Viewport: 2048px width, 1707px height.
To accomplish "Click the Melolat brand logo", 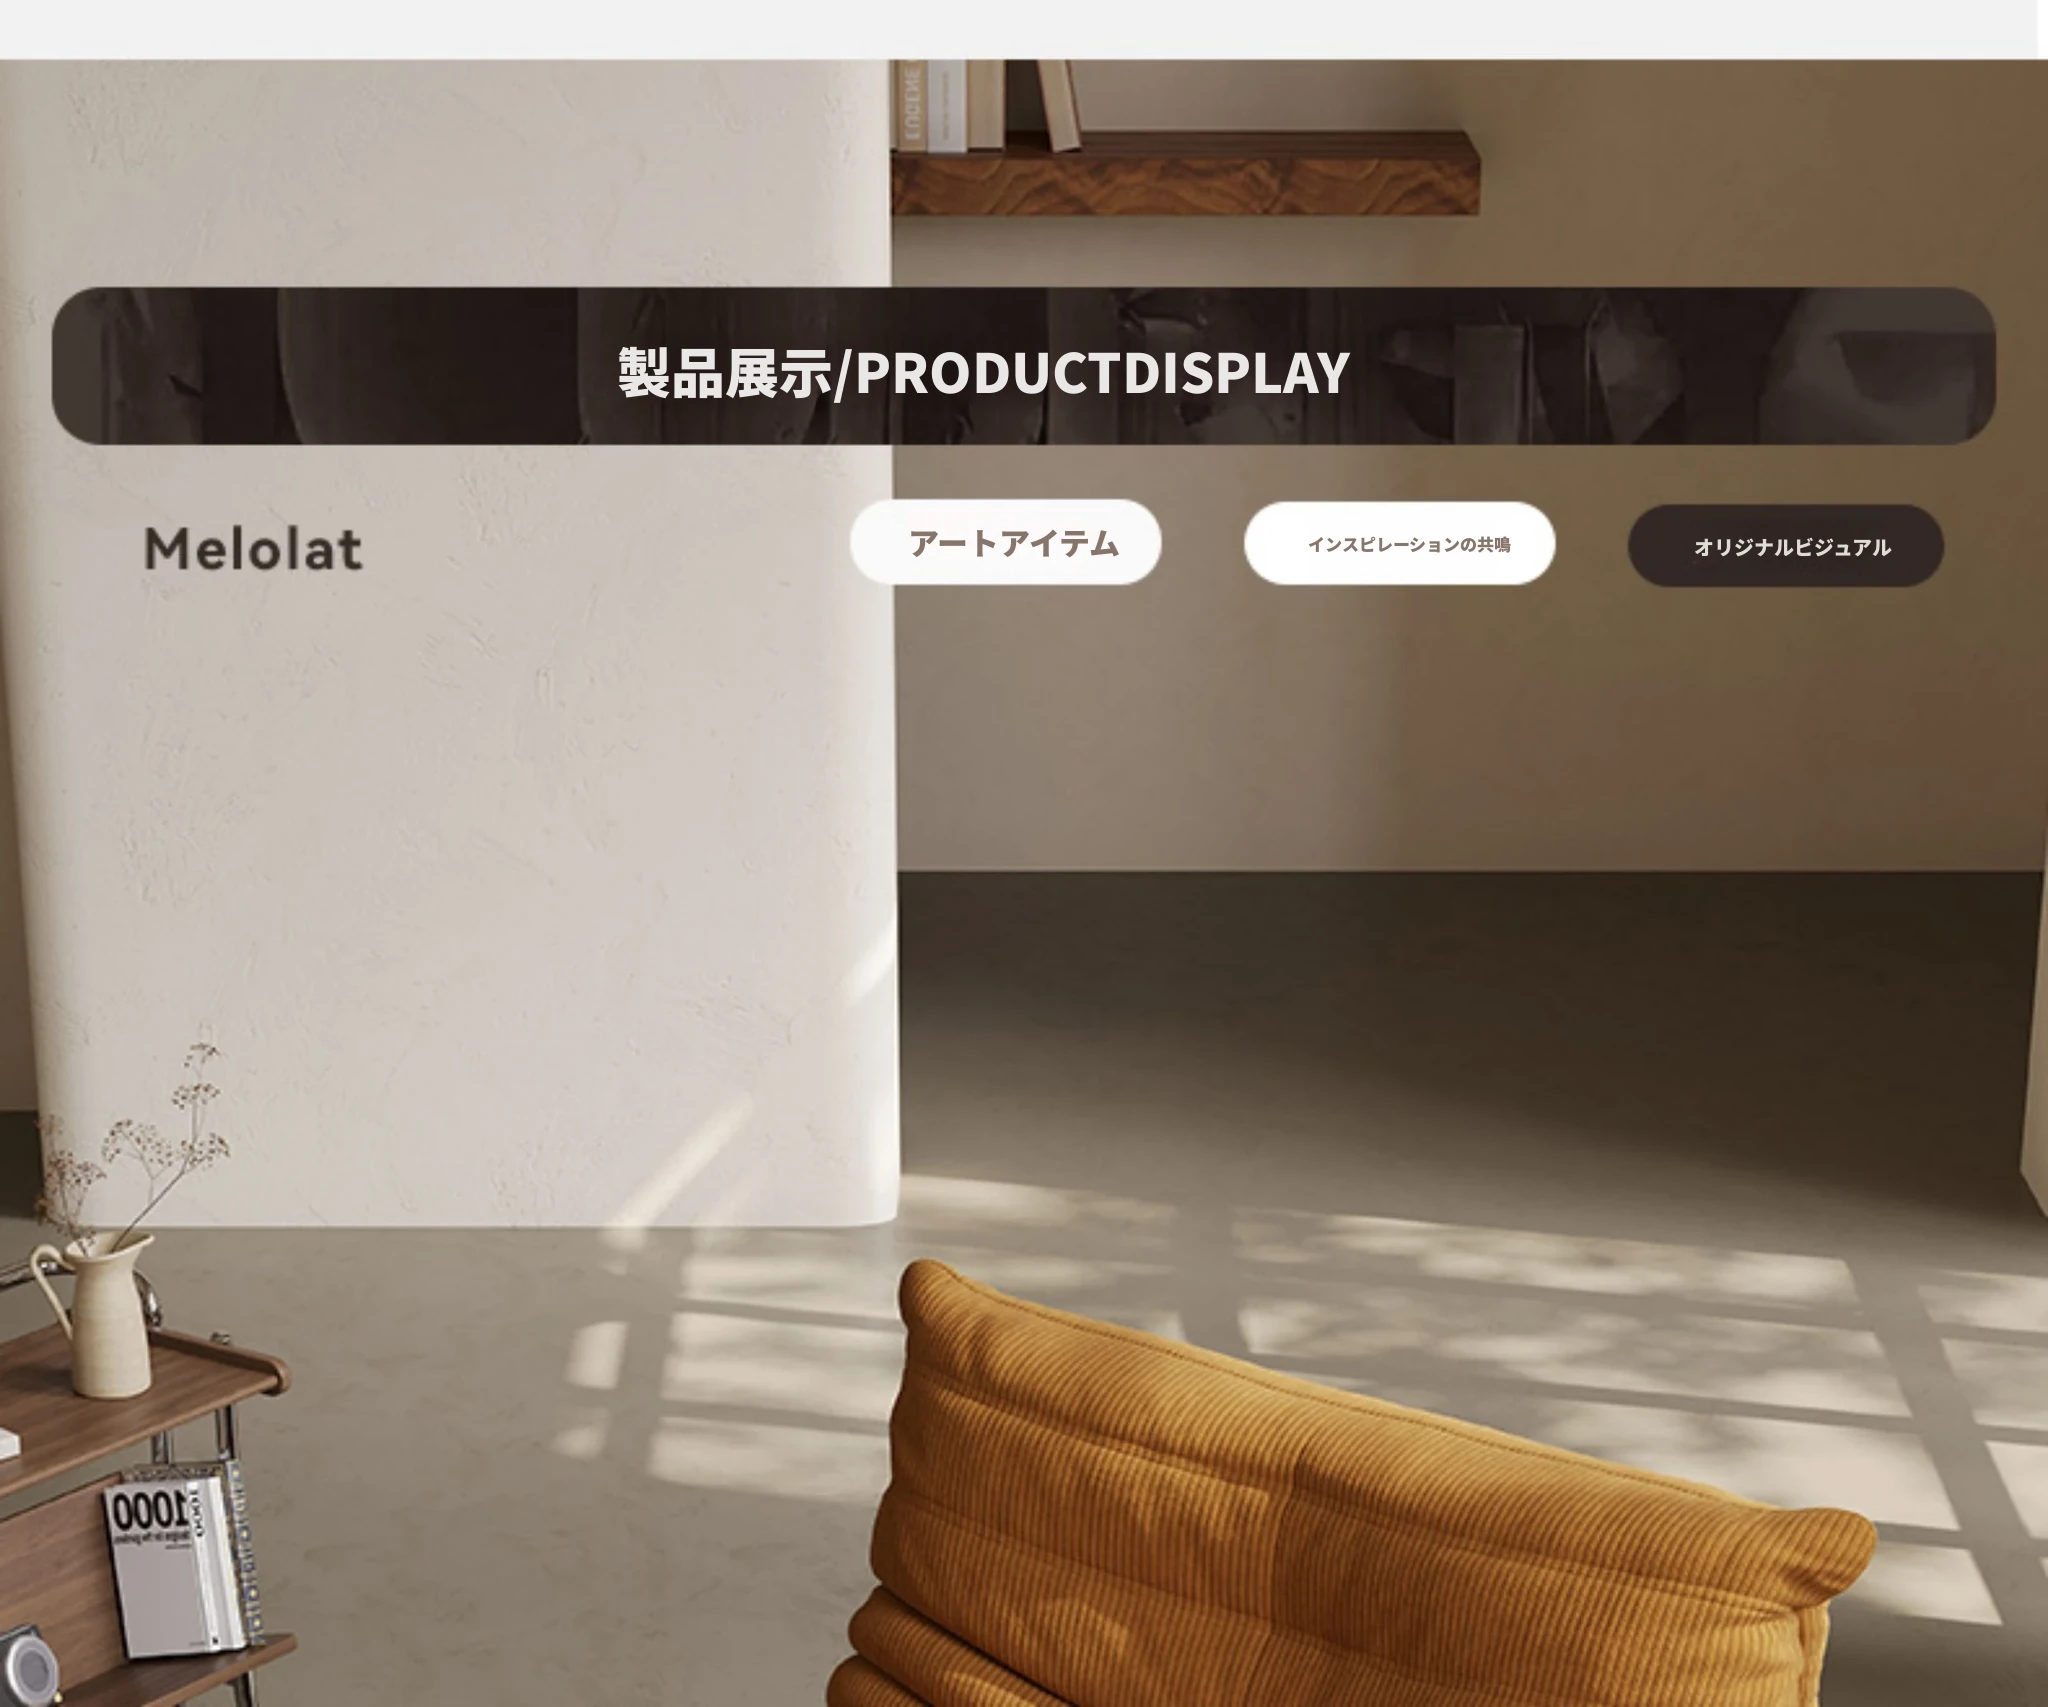I will point(253,549).
